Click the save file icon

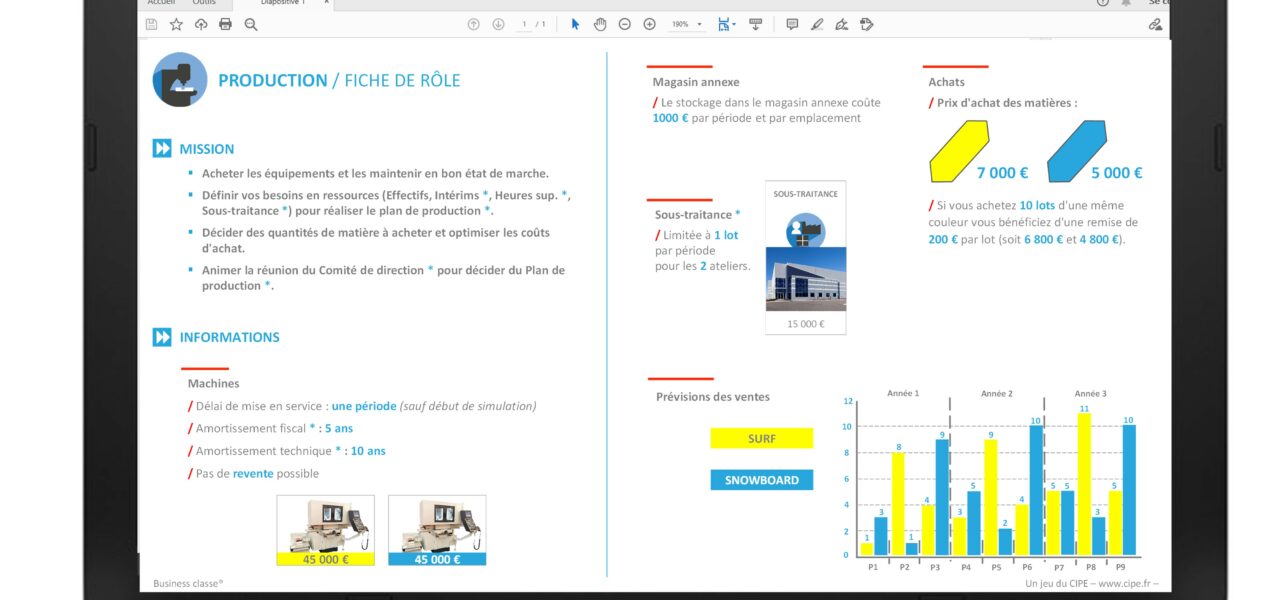pyautogui.click(x=151, y=24)
